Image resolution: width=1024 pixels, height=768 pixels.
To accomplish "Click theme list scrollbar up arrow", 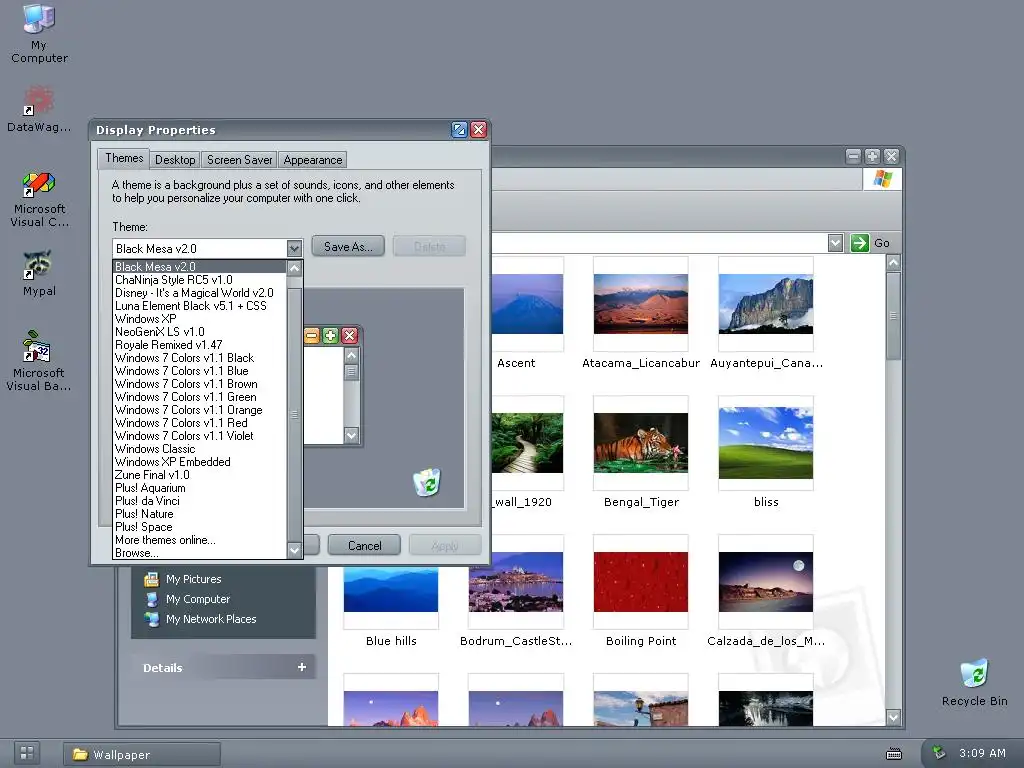I will coord(295,268).
